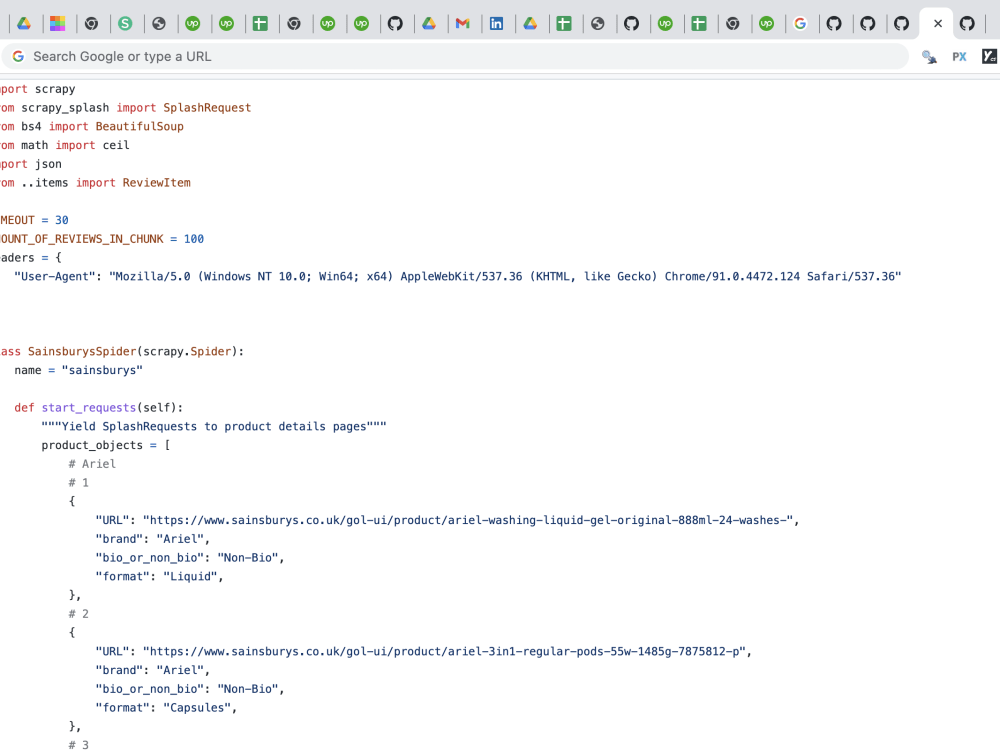Open the GitHub tab right of the active tab

[967, 24]
